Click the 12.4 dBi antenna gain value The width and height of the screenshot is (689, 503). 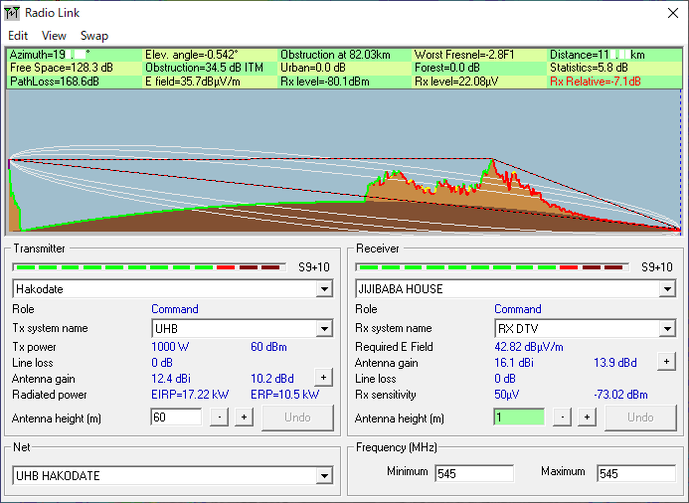[171, 379]
